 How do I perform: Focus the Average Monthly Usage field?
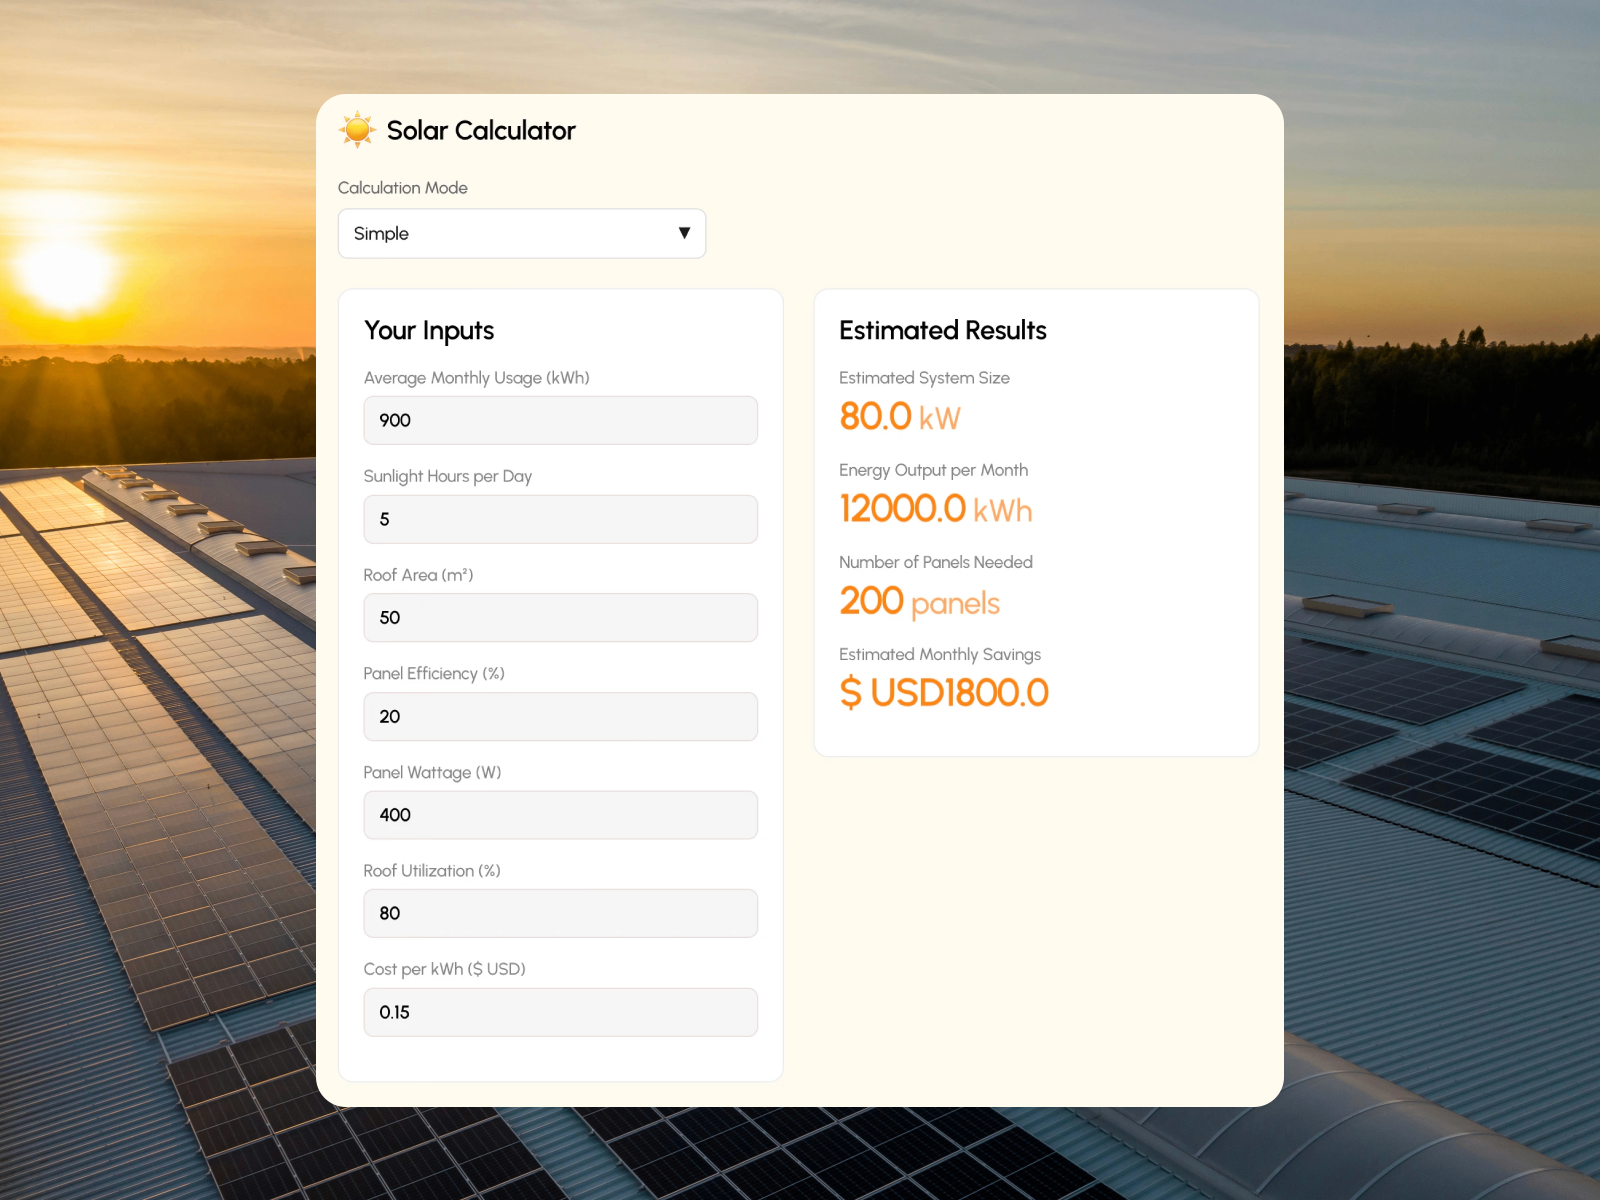tap(560, 420)
